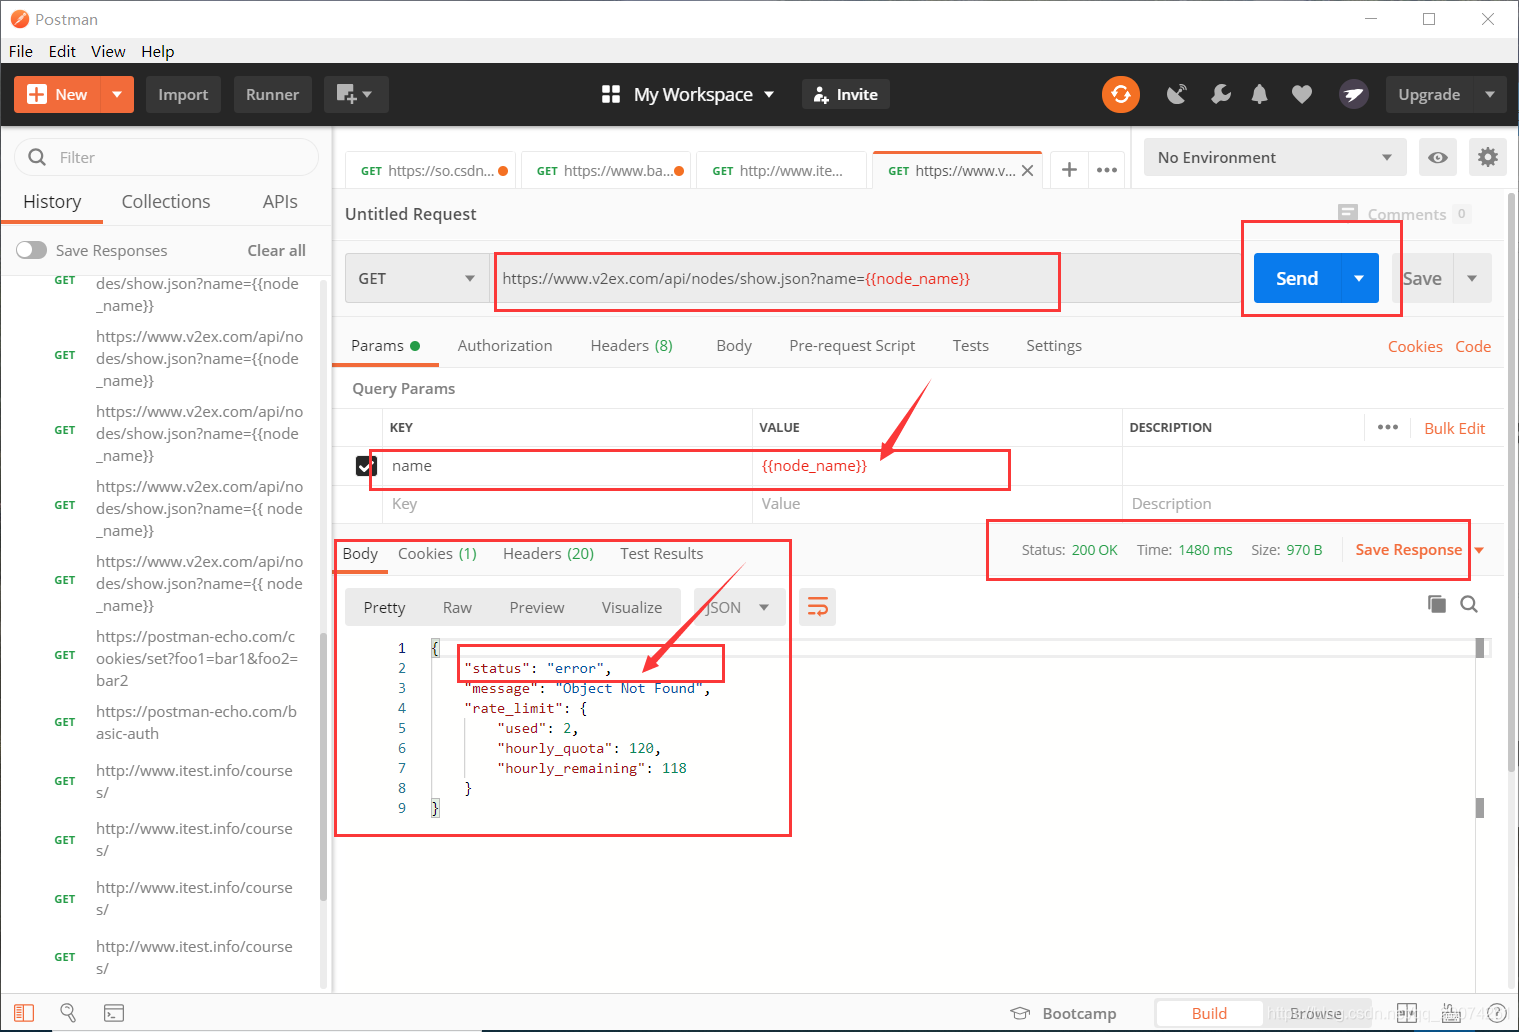The width and height of the screenshot is (1519, 1032).
Task: Expand the Send button dropdown arrow
Action: [1359, 278]
